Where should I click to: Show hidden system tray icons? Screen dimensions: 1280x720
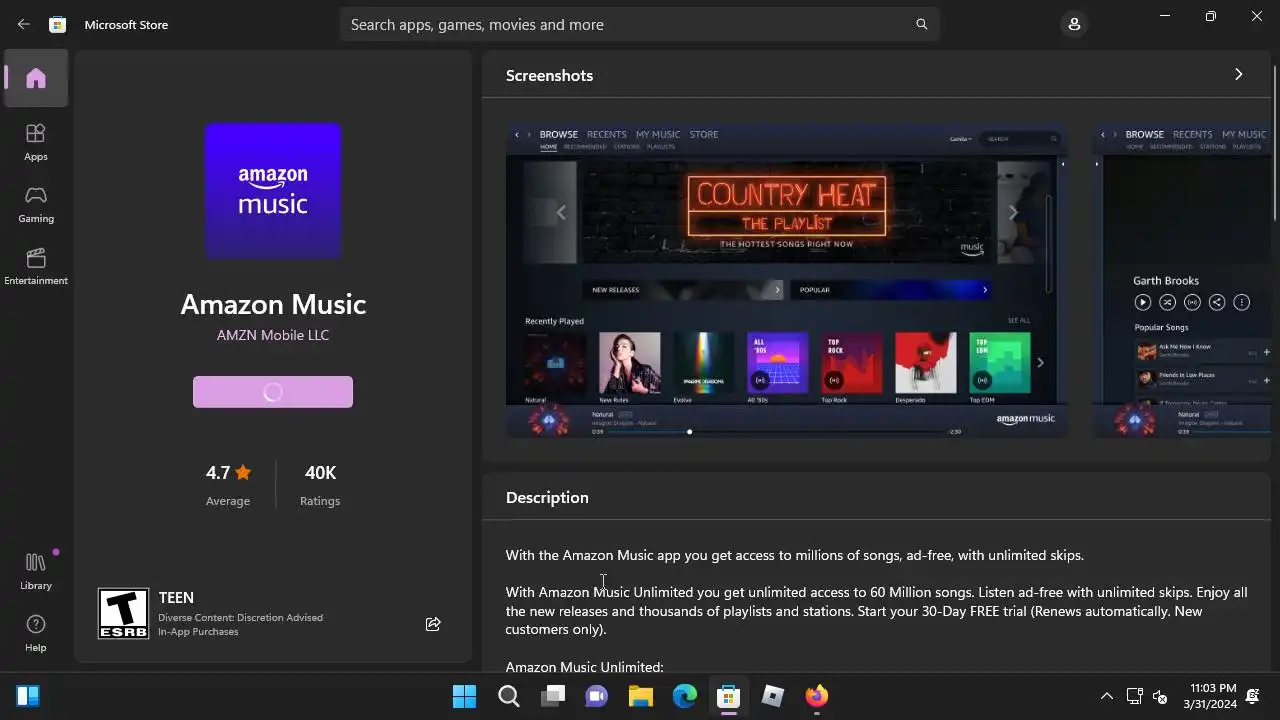(1106, 696)
